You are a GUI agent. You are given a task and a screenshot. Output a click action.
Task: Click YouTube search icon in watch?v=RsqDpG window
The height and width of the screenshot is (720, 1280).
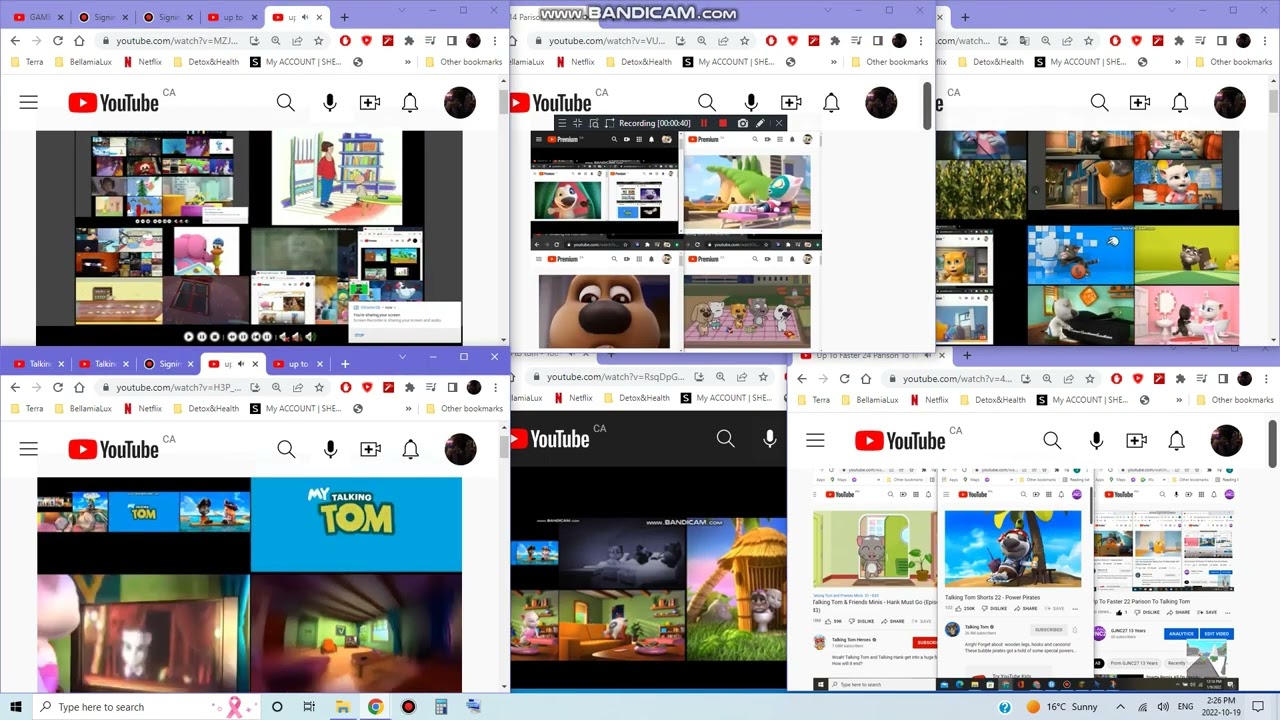pos(725,438)
